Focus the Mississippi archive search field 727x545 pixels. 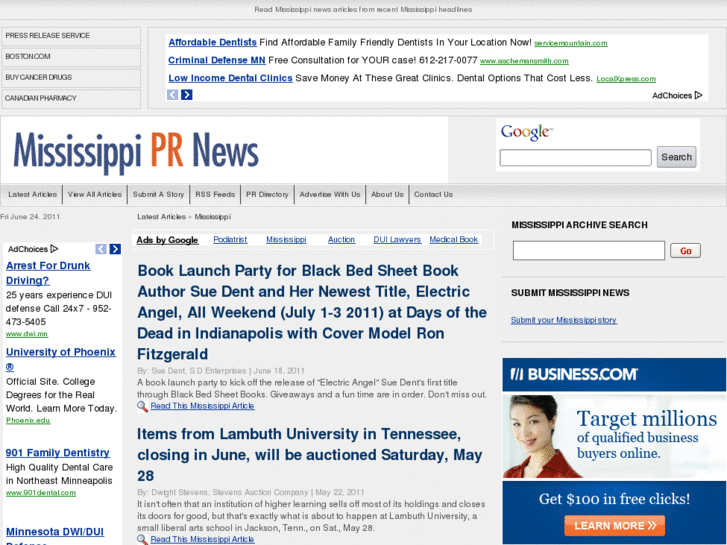589,251
